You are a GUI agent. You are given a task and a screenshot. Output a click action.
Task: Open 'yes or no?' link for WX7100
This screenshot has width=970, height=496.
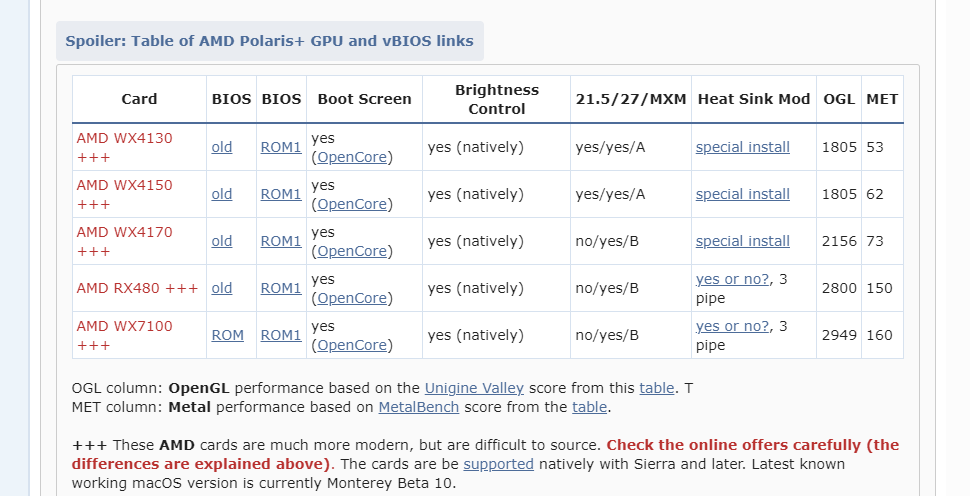tap(732, 326)
